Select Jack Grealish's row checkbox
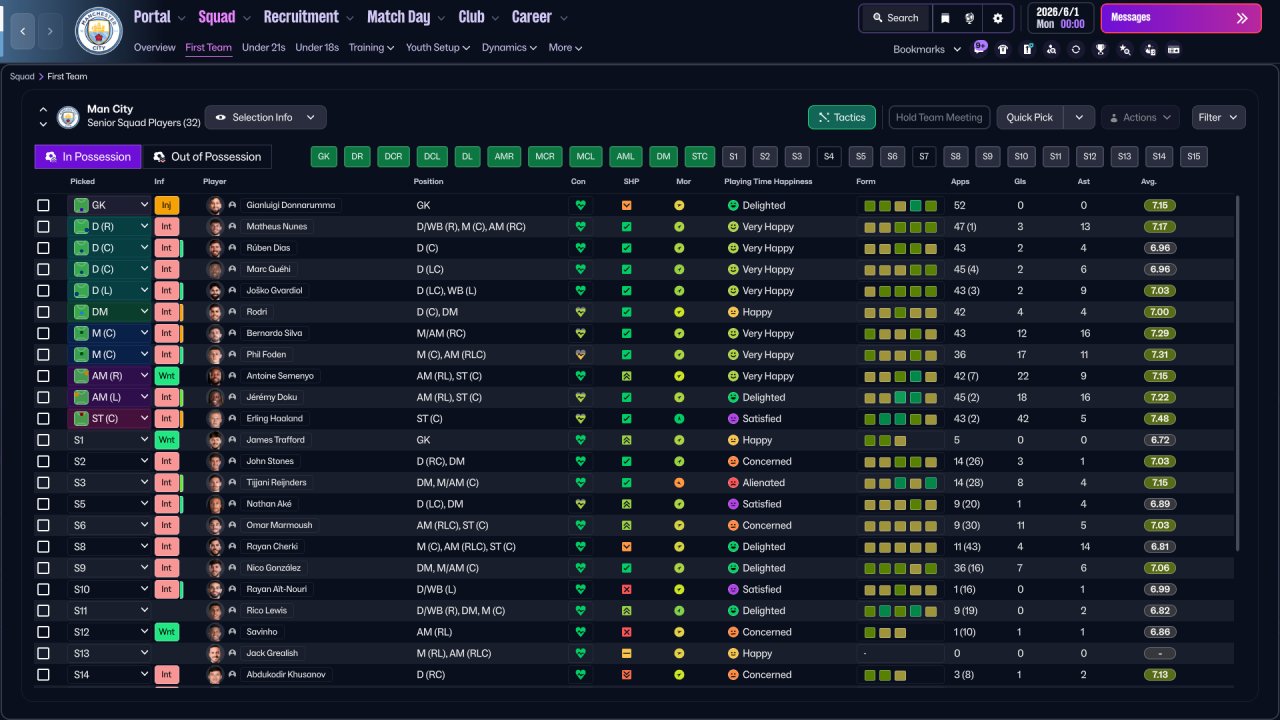Image resolution: width=1280 pixels, height=720 pixels. coord(43,653)
